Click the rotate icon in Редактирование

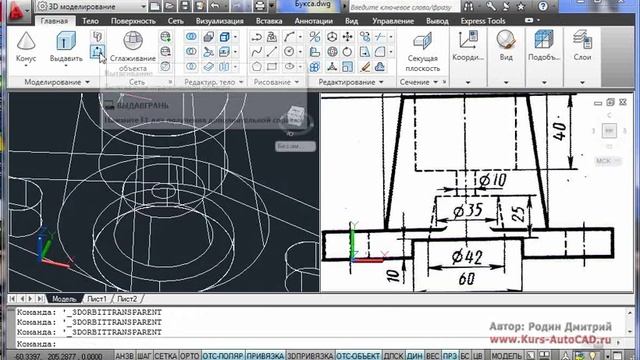(x=347, y=52)
